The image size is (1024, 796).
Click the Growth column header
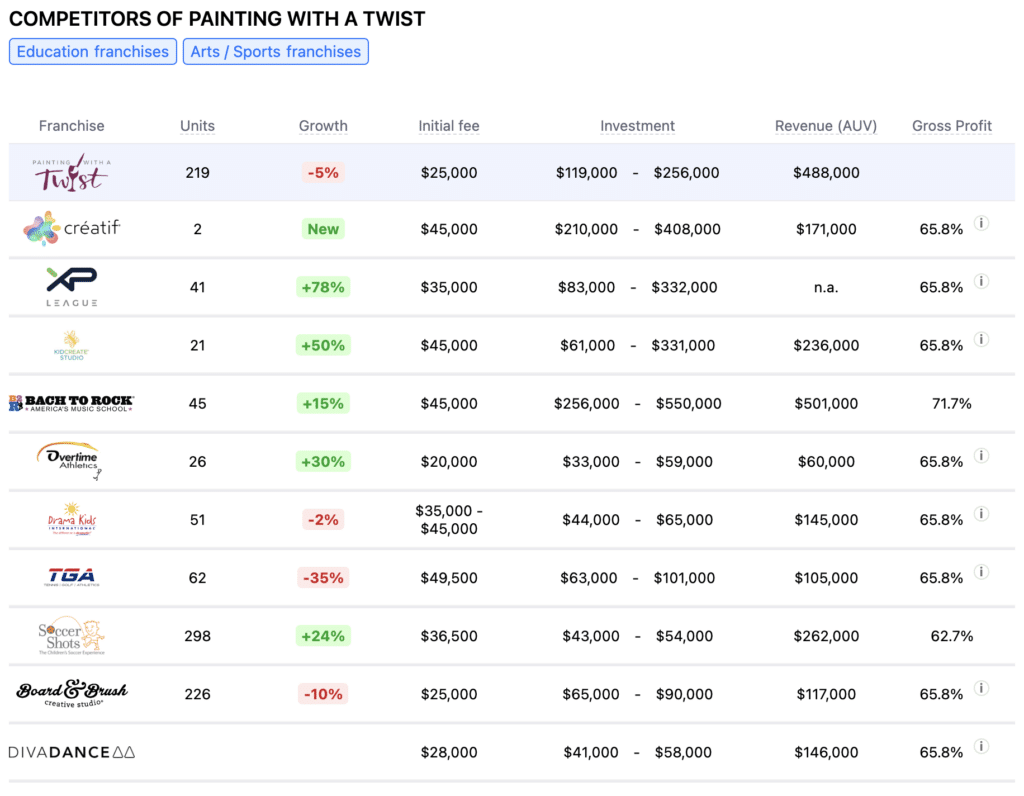(x=323, y=125)
